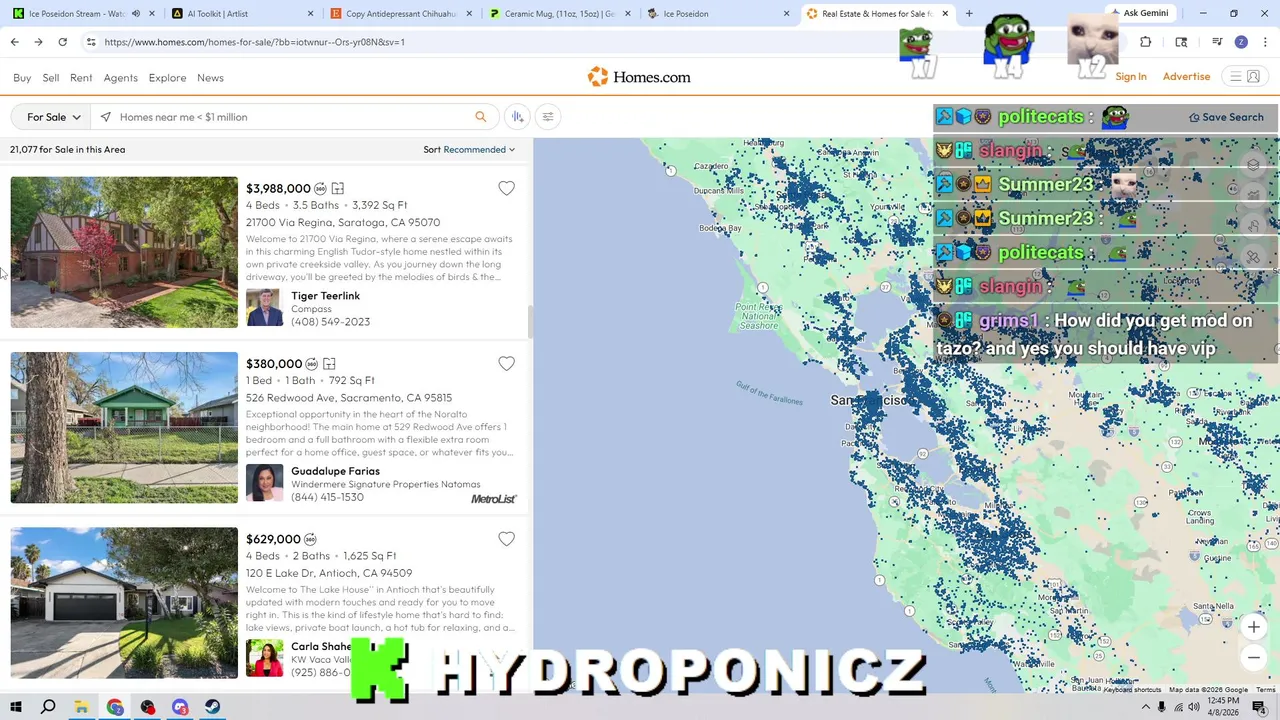This screenshot has height=720, width=1280.
Task: Close the Real Estate & Homes tab
Action: tap(943, 13)
